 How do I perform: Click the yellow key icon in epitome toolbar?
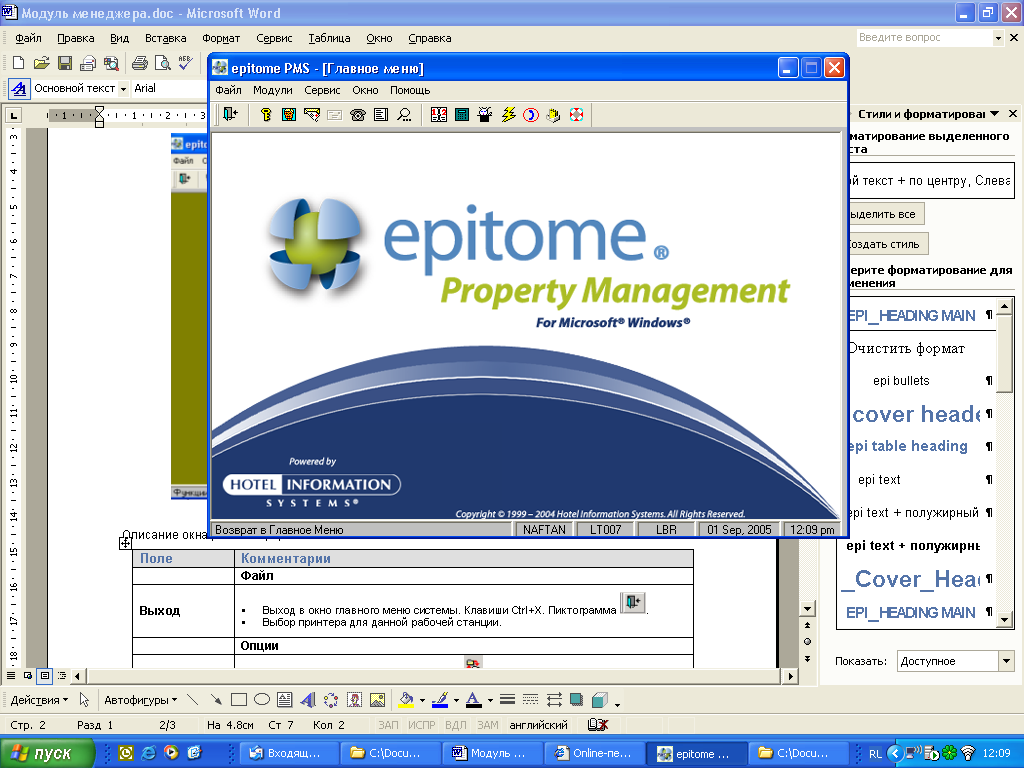pyautogui.click(x=266, y=115)
